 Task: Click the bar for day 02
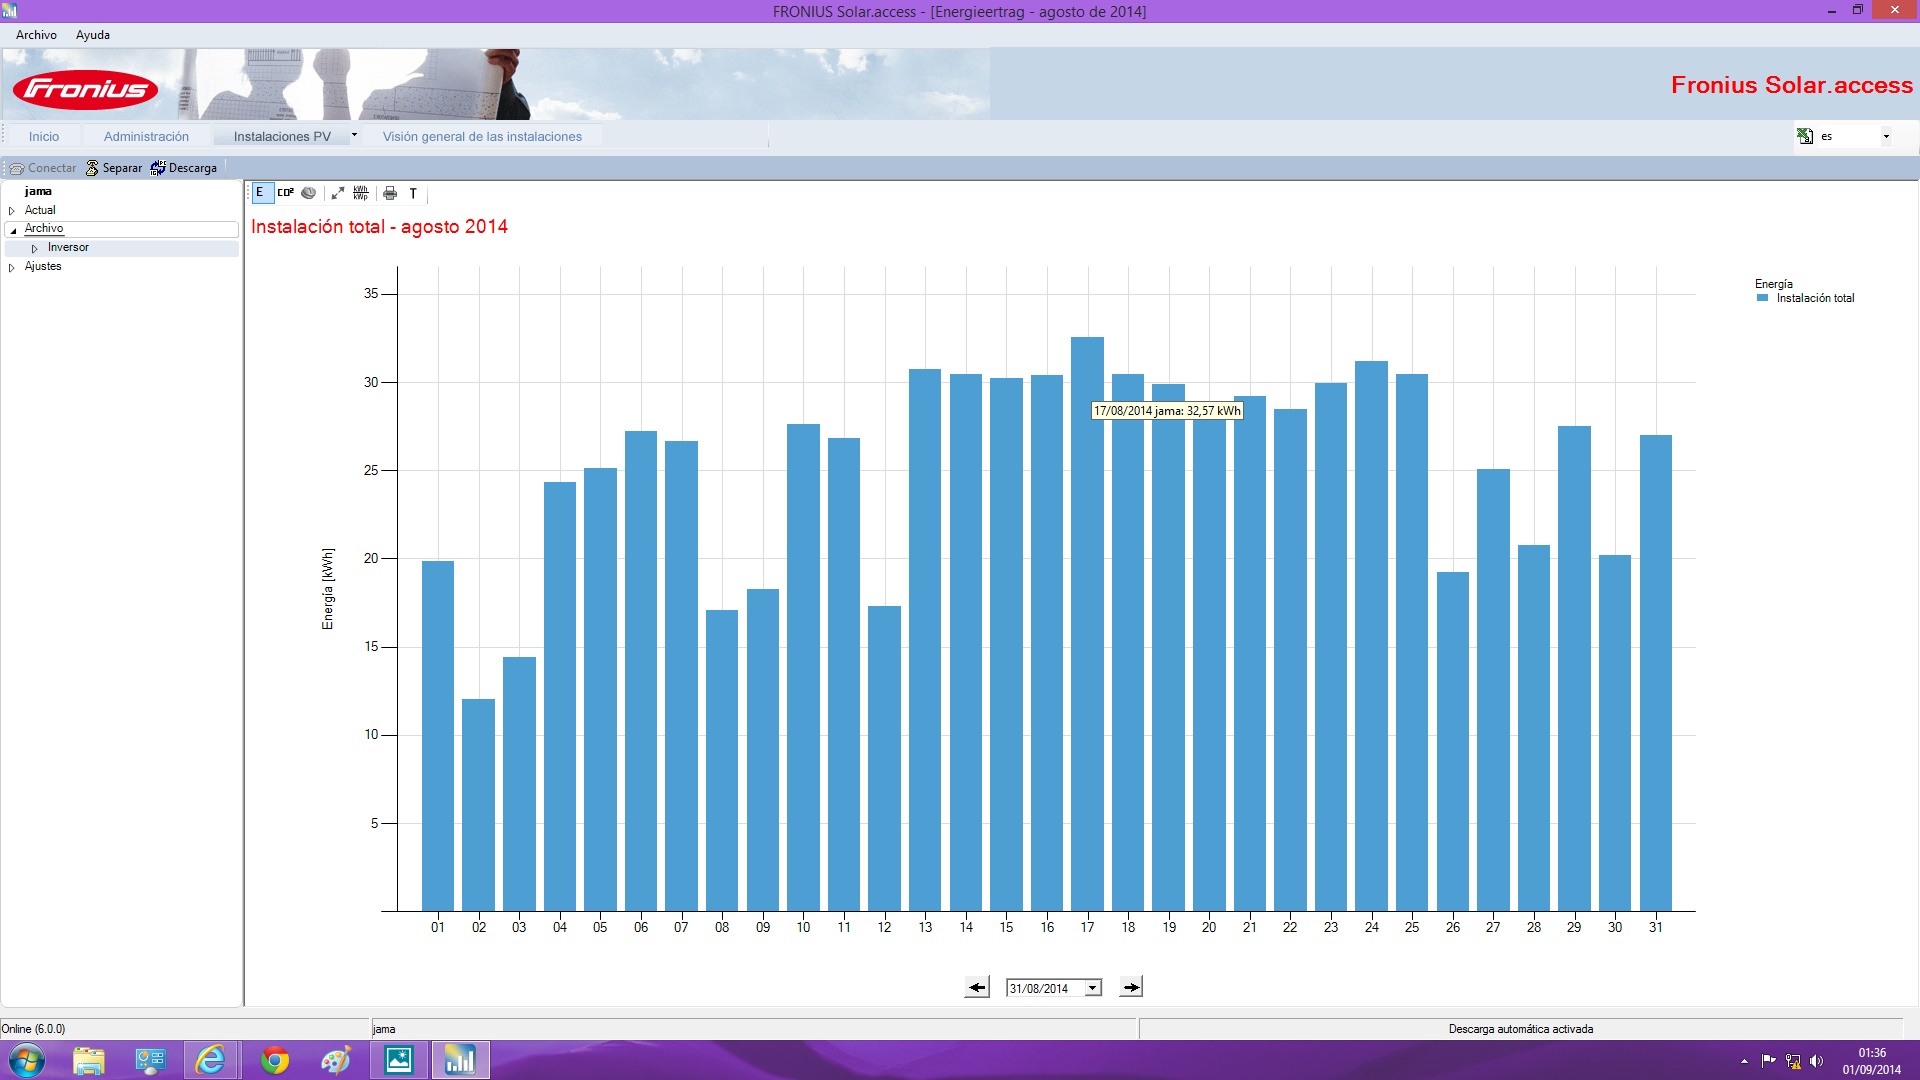coord(478,805)
